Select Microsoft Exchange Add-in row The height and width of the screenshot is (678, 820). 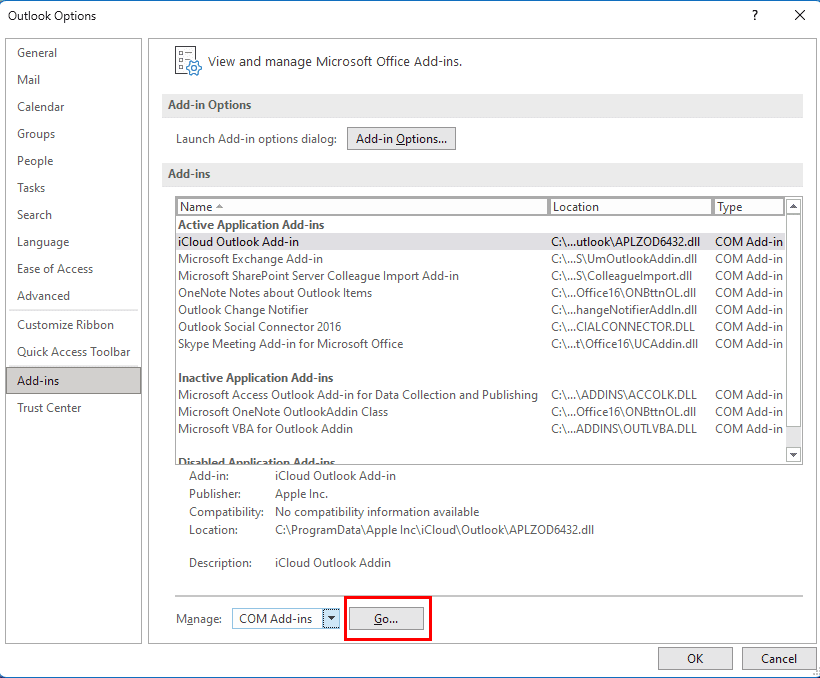click(x=480, y=259)
